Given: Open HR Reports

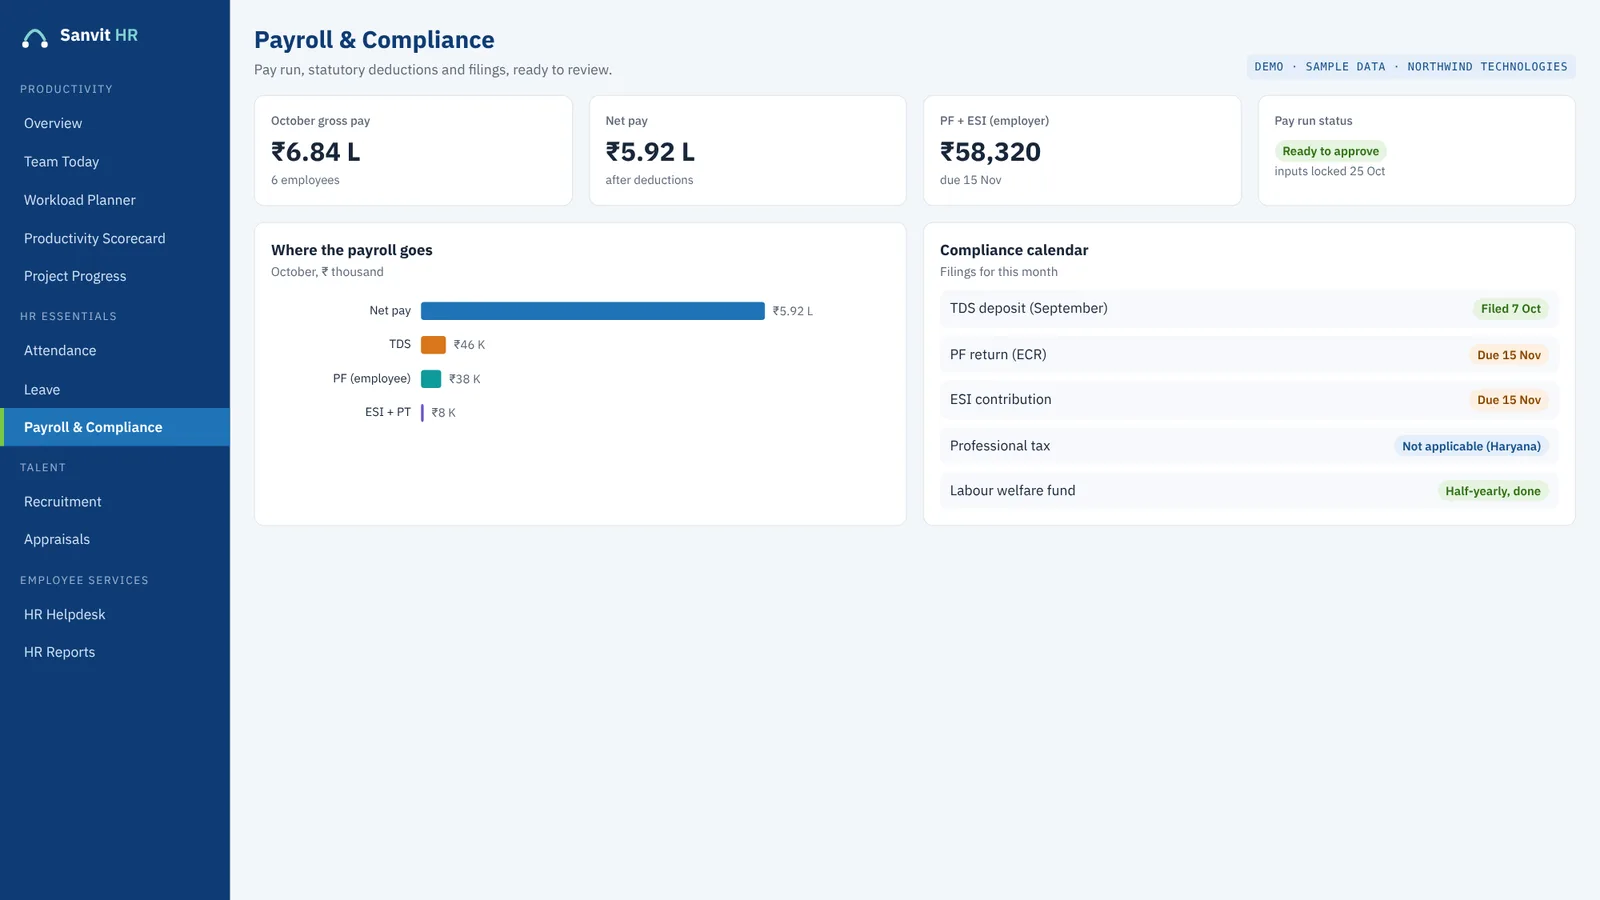Looking at the screenshot, I should 115,652.
